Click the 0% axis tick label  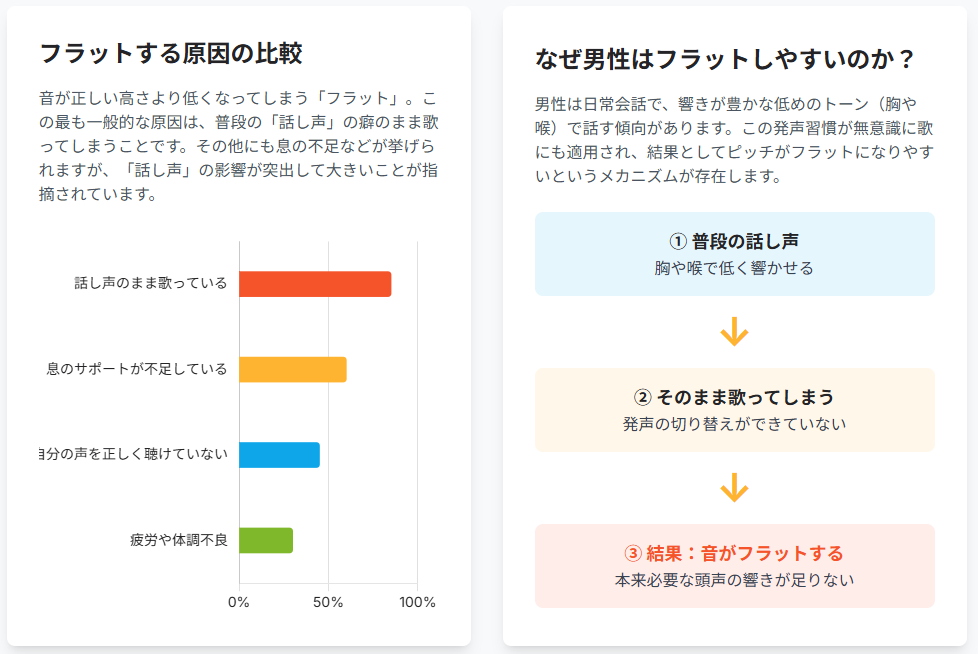point(239,602)
